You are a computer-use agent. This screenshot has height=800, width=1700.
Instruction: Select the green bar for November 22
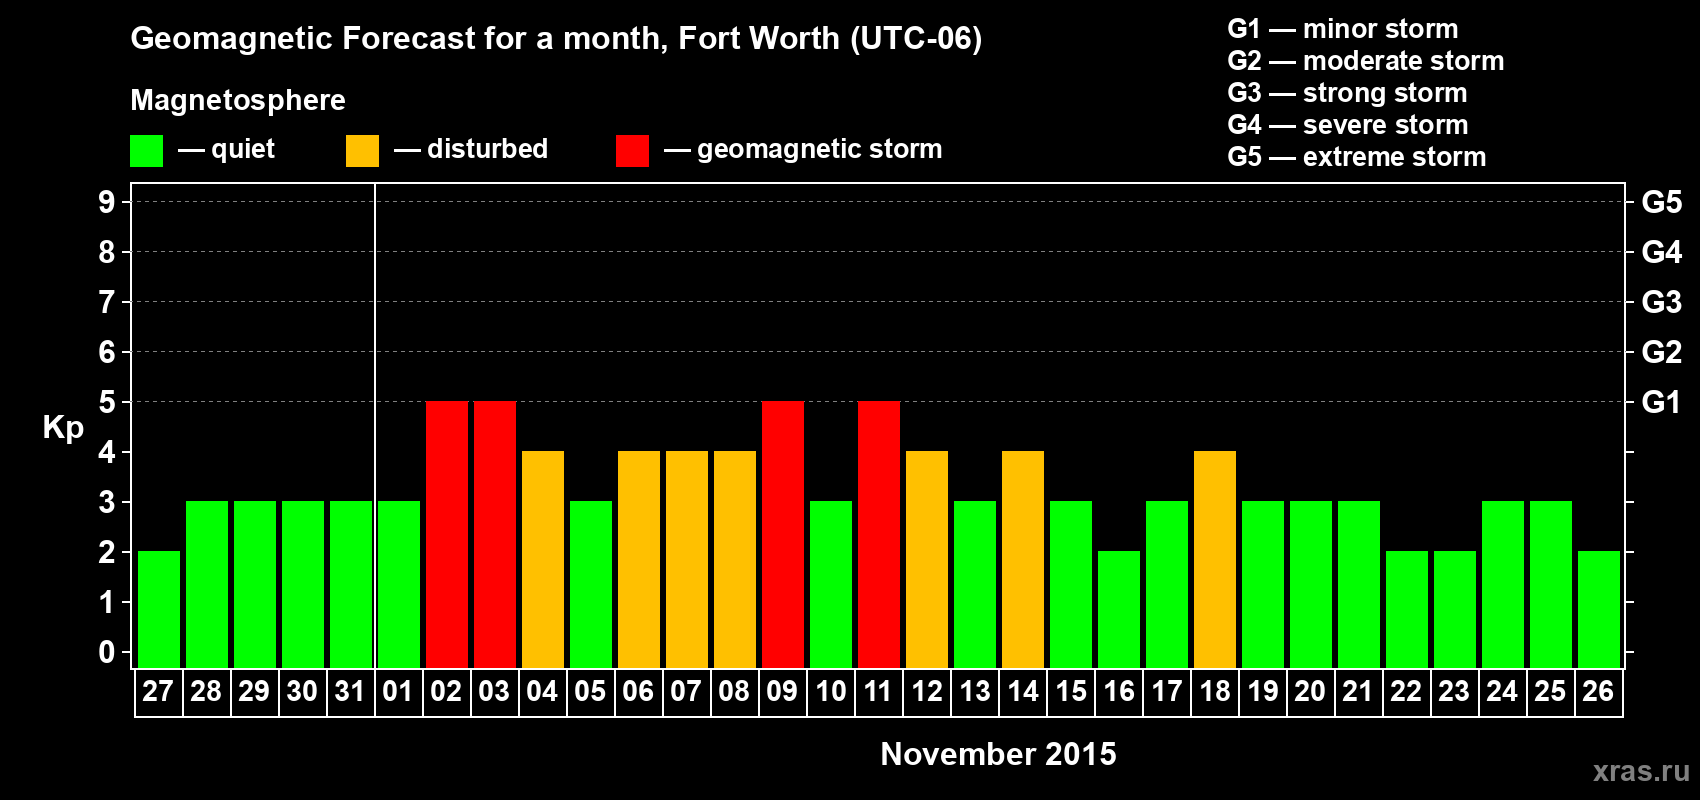[1407, 609]
